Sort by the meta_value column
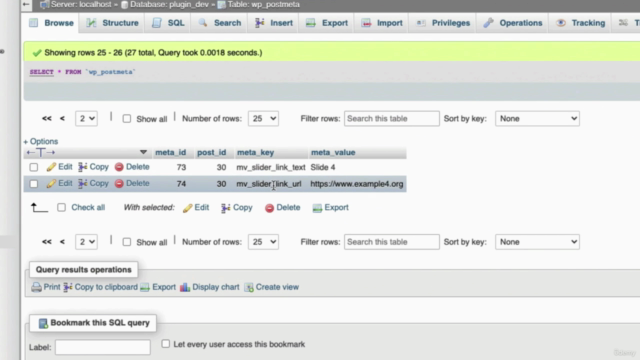This screenshot has height=360, width=640. click(333, 152)
